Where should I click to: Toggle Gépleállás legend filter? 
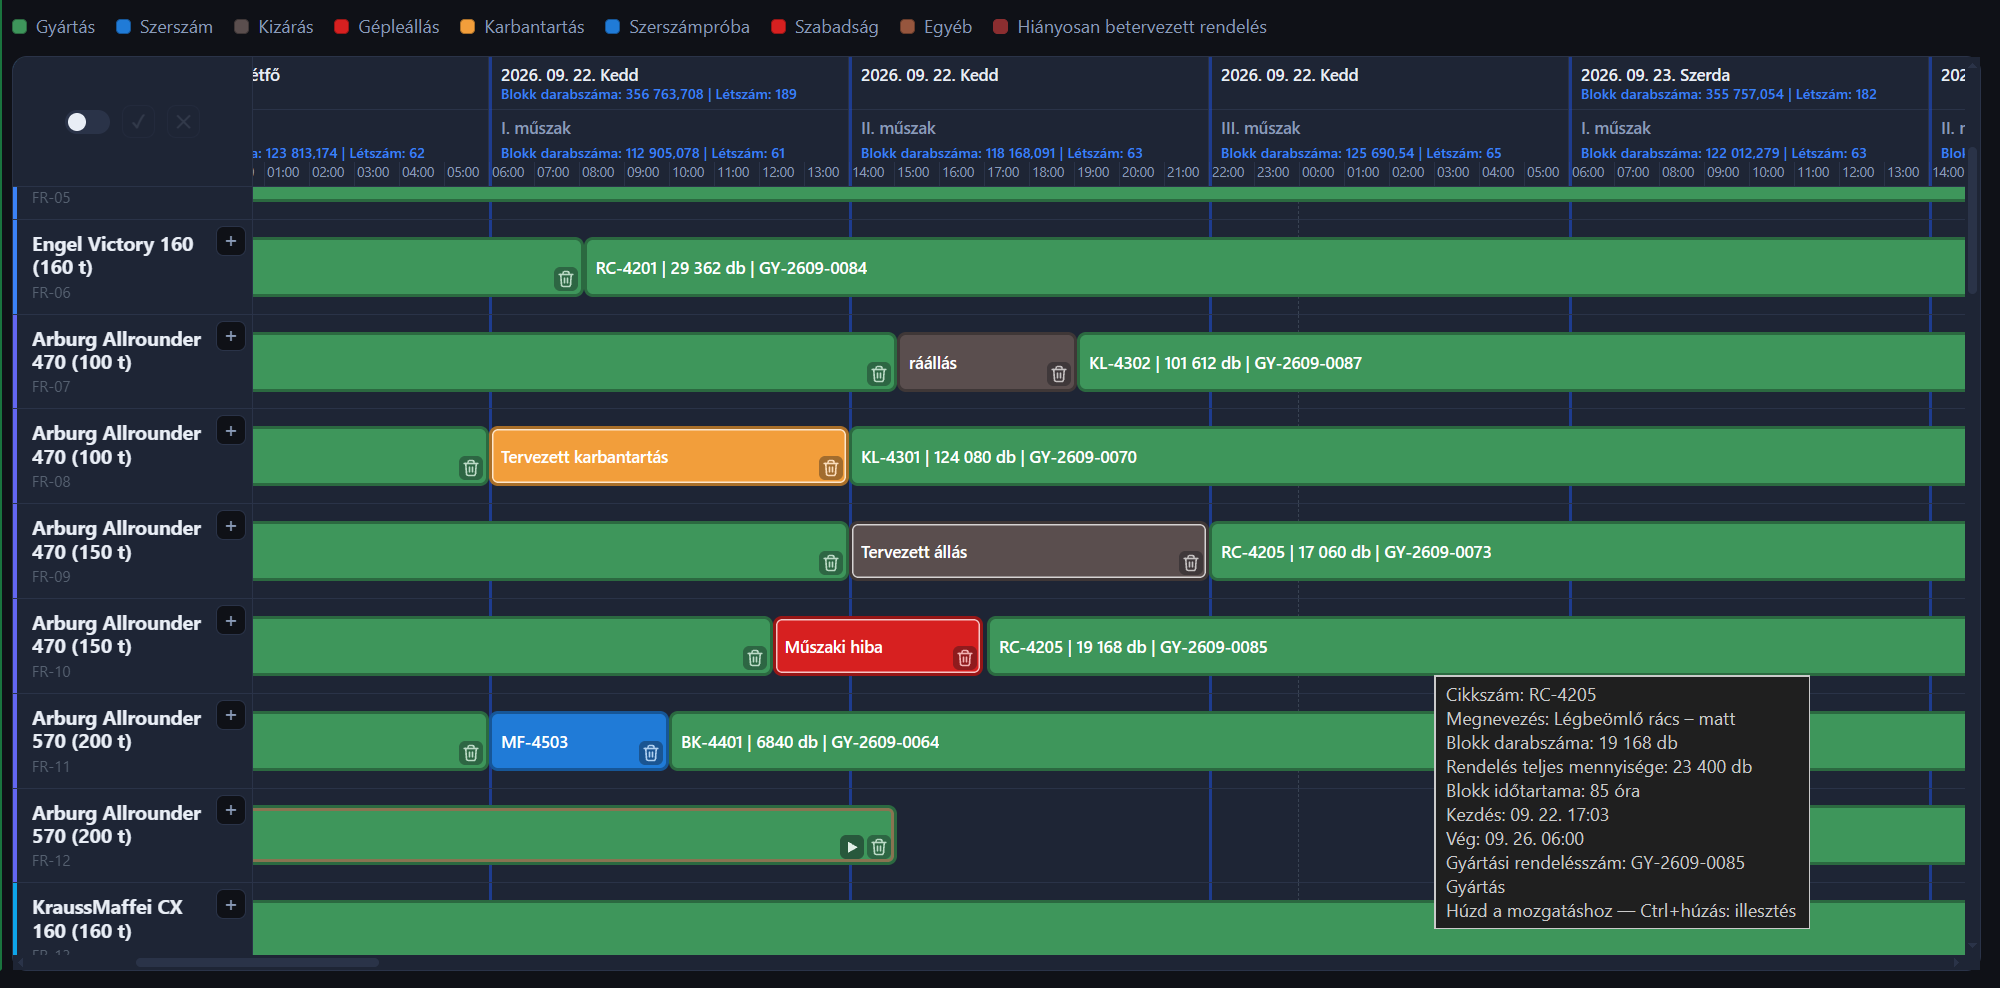click(x=387, y=27)
